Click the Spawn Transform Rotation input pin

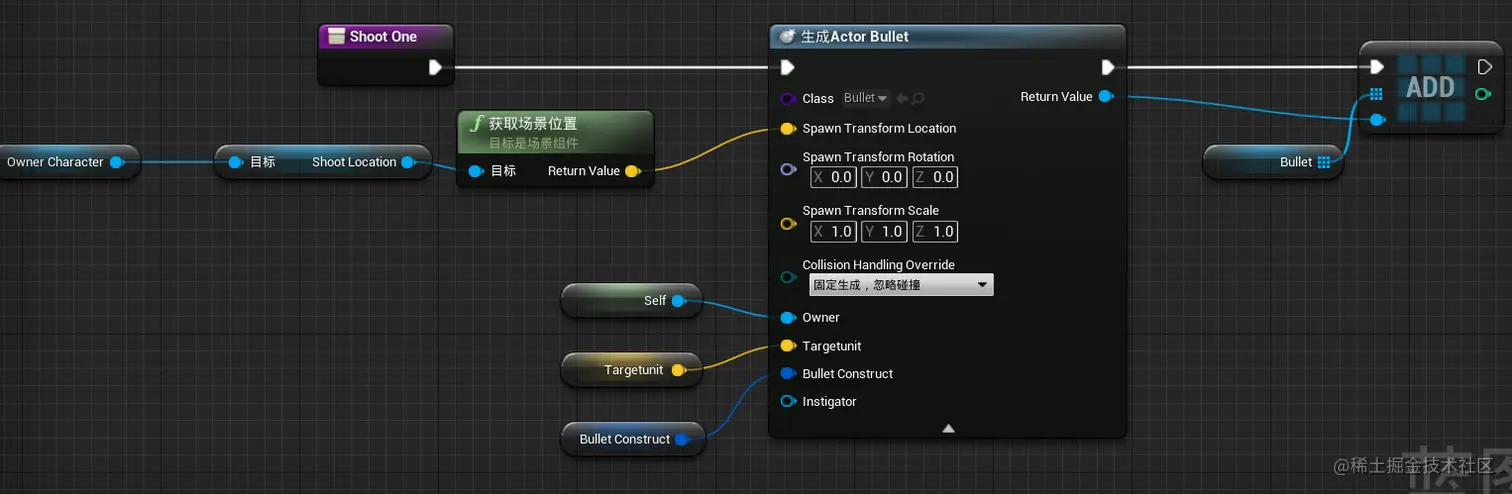[788, 170]
